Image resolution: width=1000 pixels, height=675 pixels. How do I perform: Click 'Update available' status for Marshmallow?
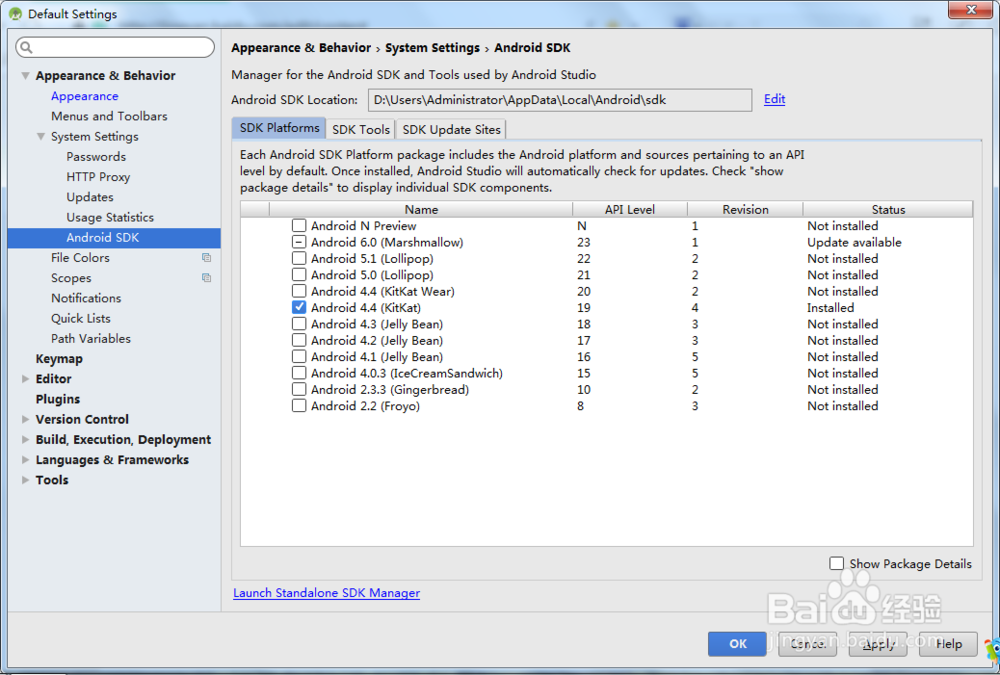click(855, 242)
